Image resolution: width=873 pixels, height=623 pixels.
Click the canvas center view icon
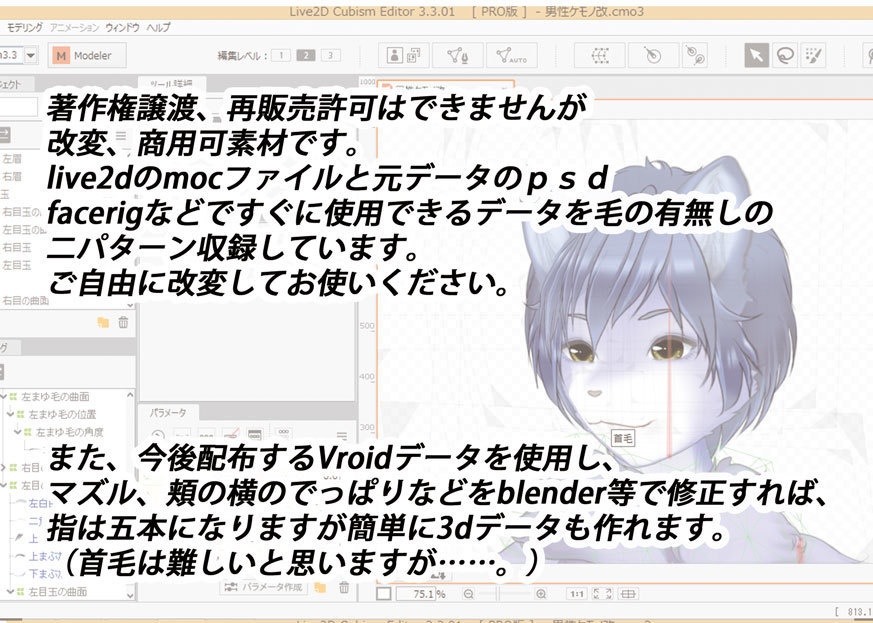627,594
